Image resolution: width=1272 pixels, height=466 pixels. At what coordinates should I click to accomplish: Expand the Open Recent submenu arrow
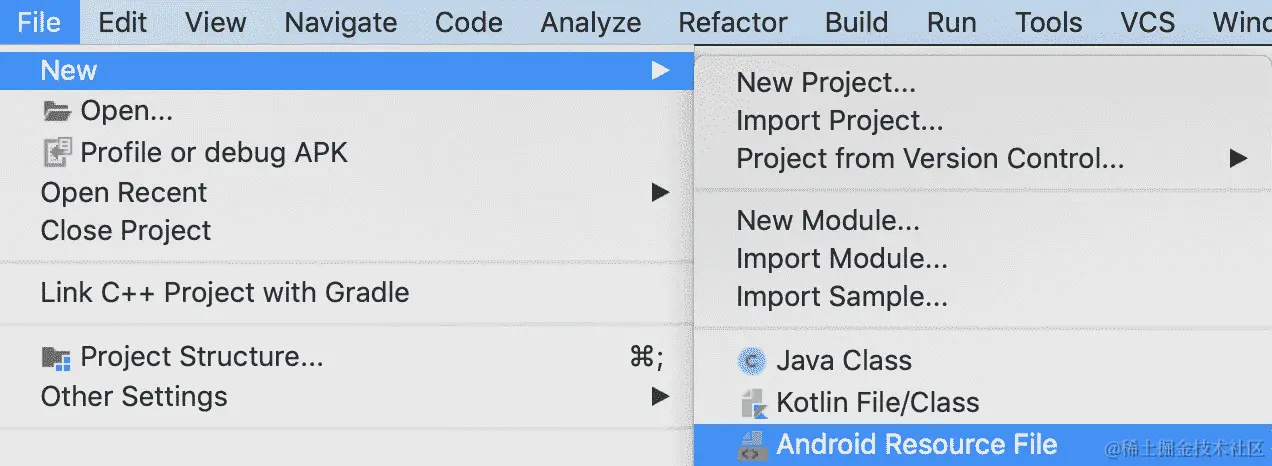(x=660, y=192)
